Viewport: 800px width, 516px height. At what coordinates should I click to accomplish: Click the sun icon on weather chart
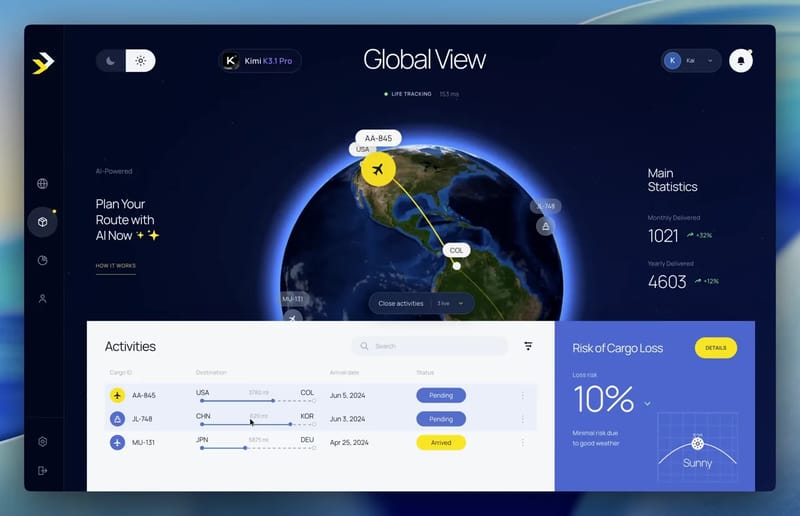tap(697, 443)
